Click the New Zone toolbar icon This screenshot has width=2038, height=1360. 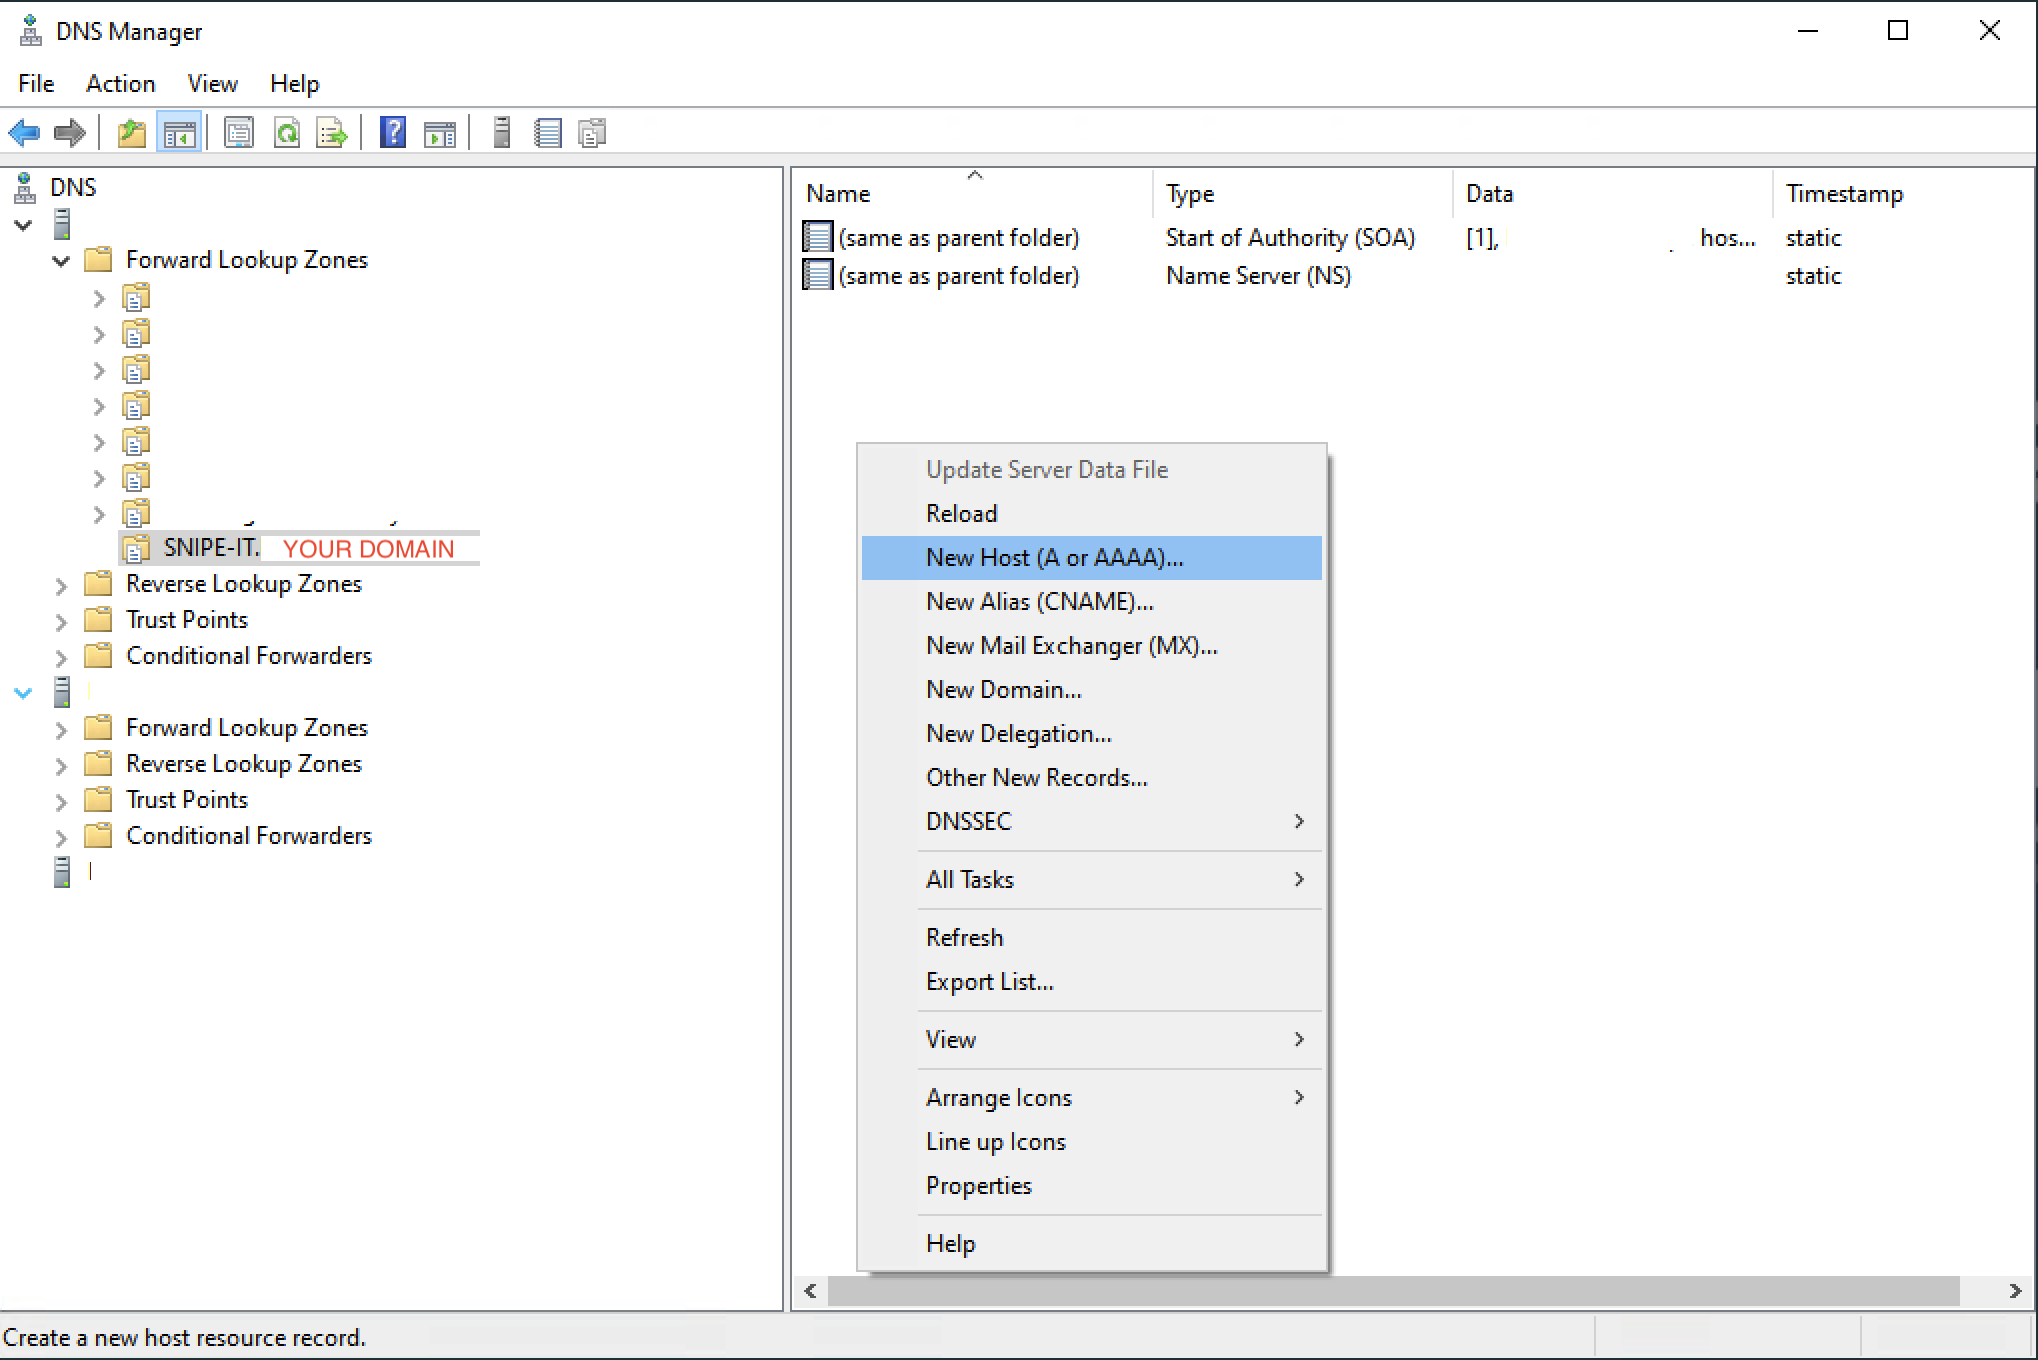(593, 133)
